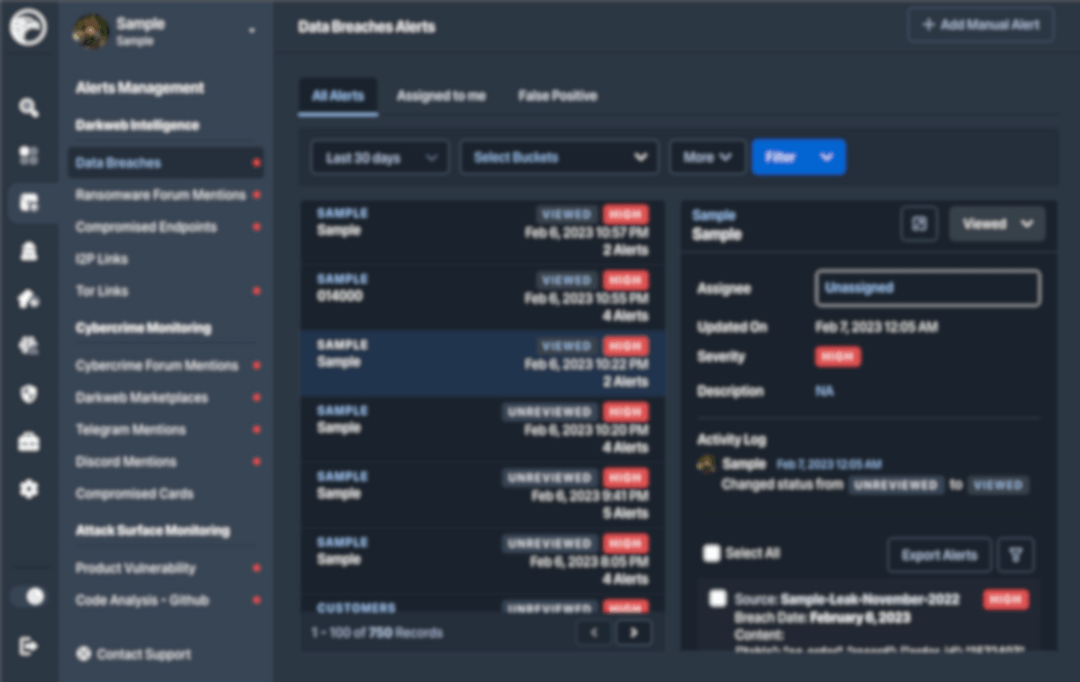Click the Unassigned assignee field
The width and height of the screenshot is (1080, 682).
928,288
